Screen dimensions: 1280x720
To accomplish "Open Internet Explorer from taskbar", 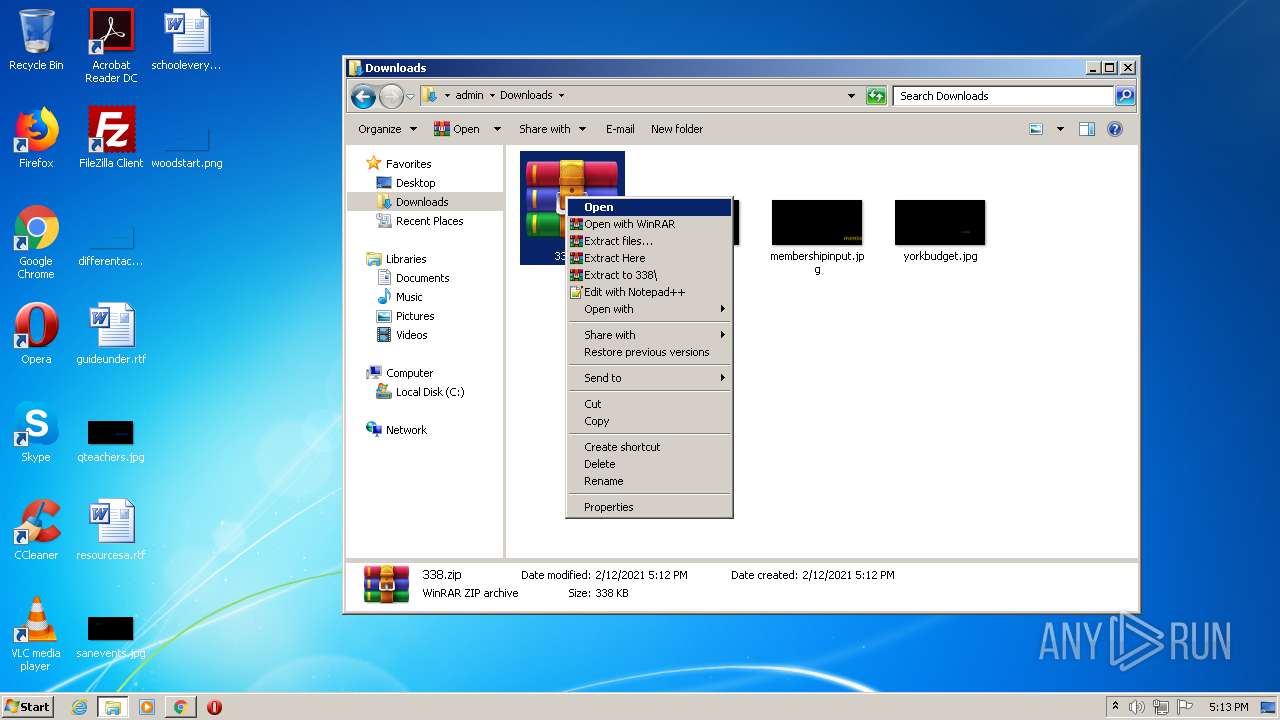I will coord(80,707).
